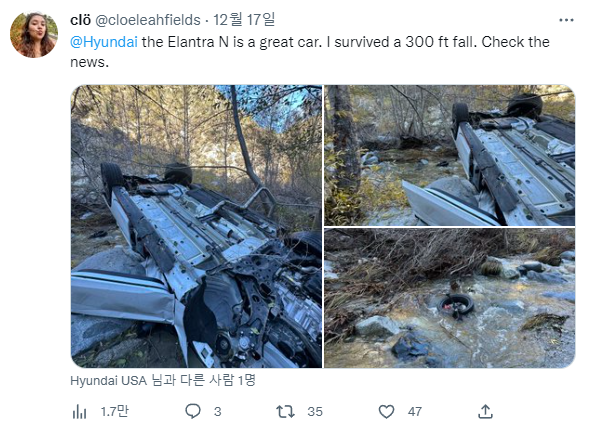Open the view analytics bar chart icon

click(79, 412)
